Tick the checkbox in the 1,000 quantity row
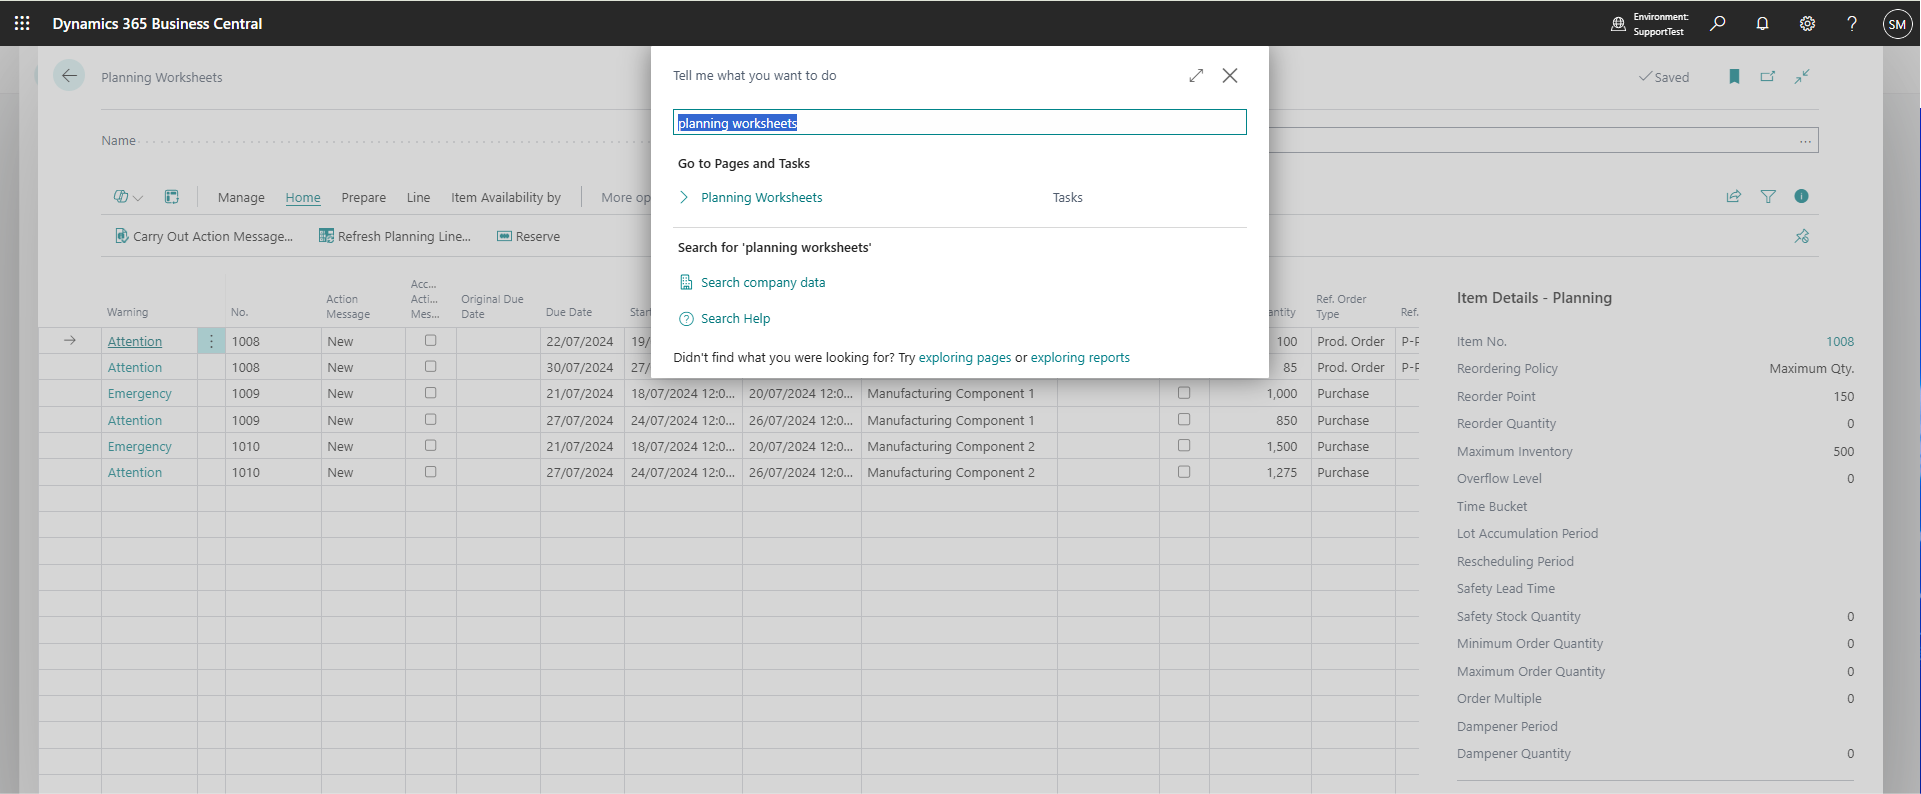 click(1184, 393)
